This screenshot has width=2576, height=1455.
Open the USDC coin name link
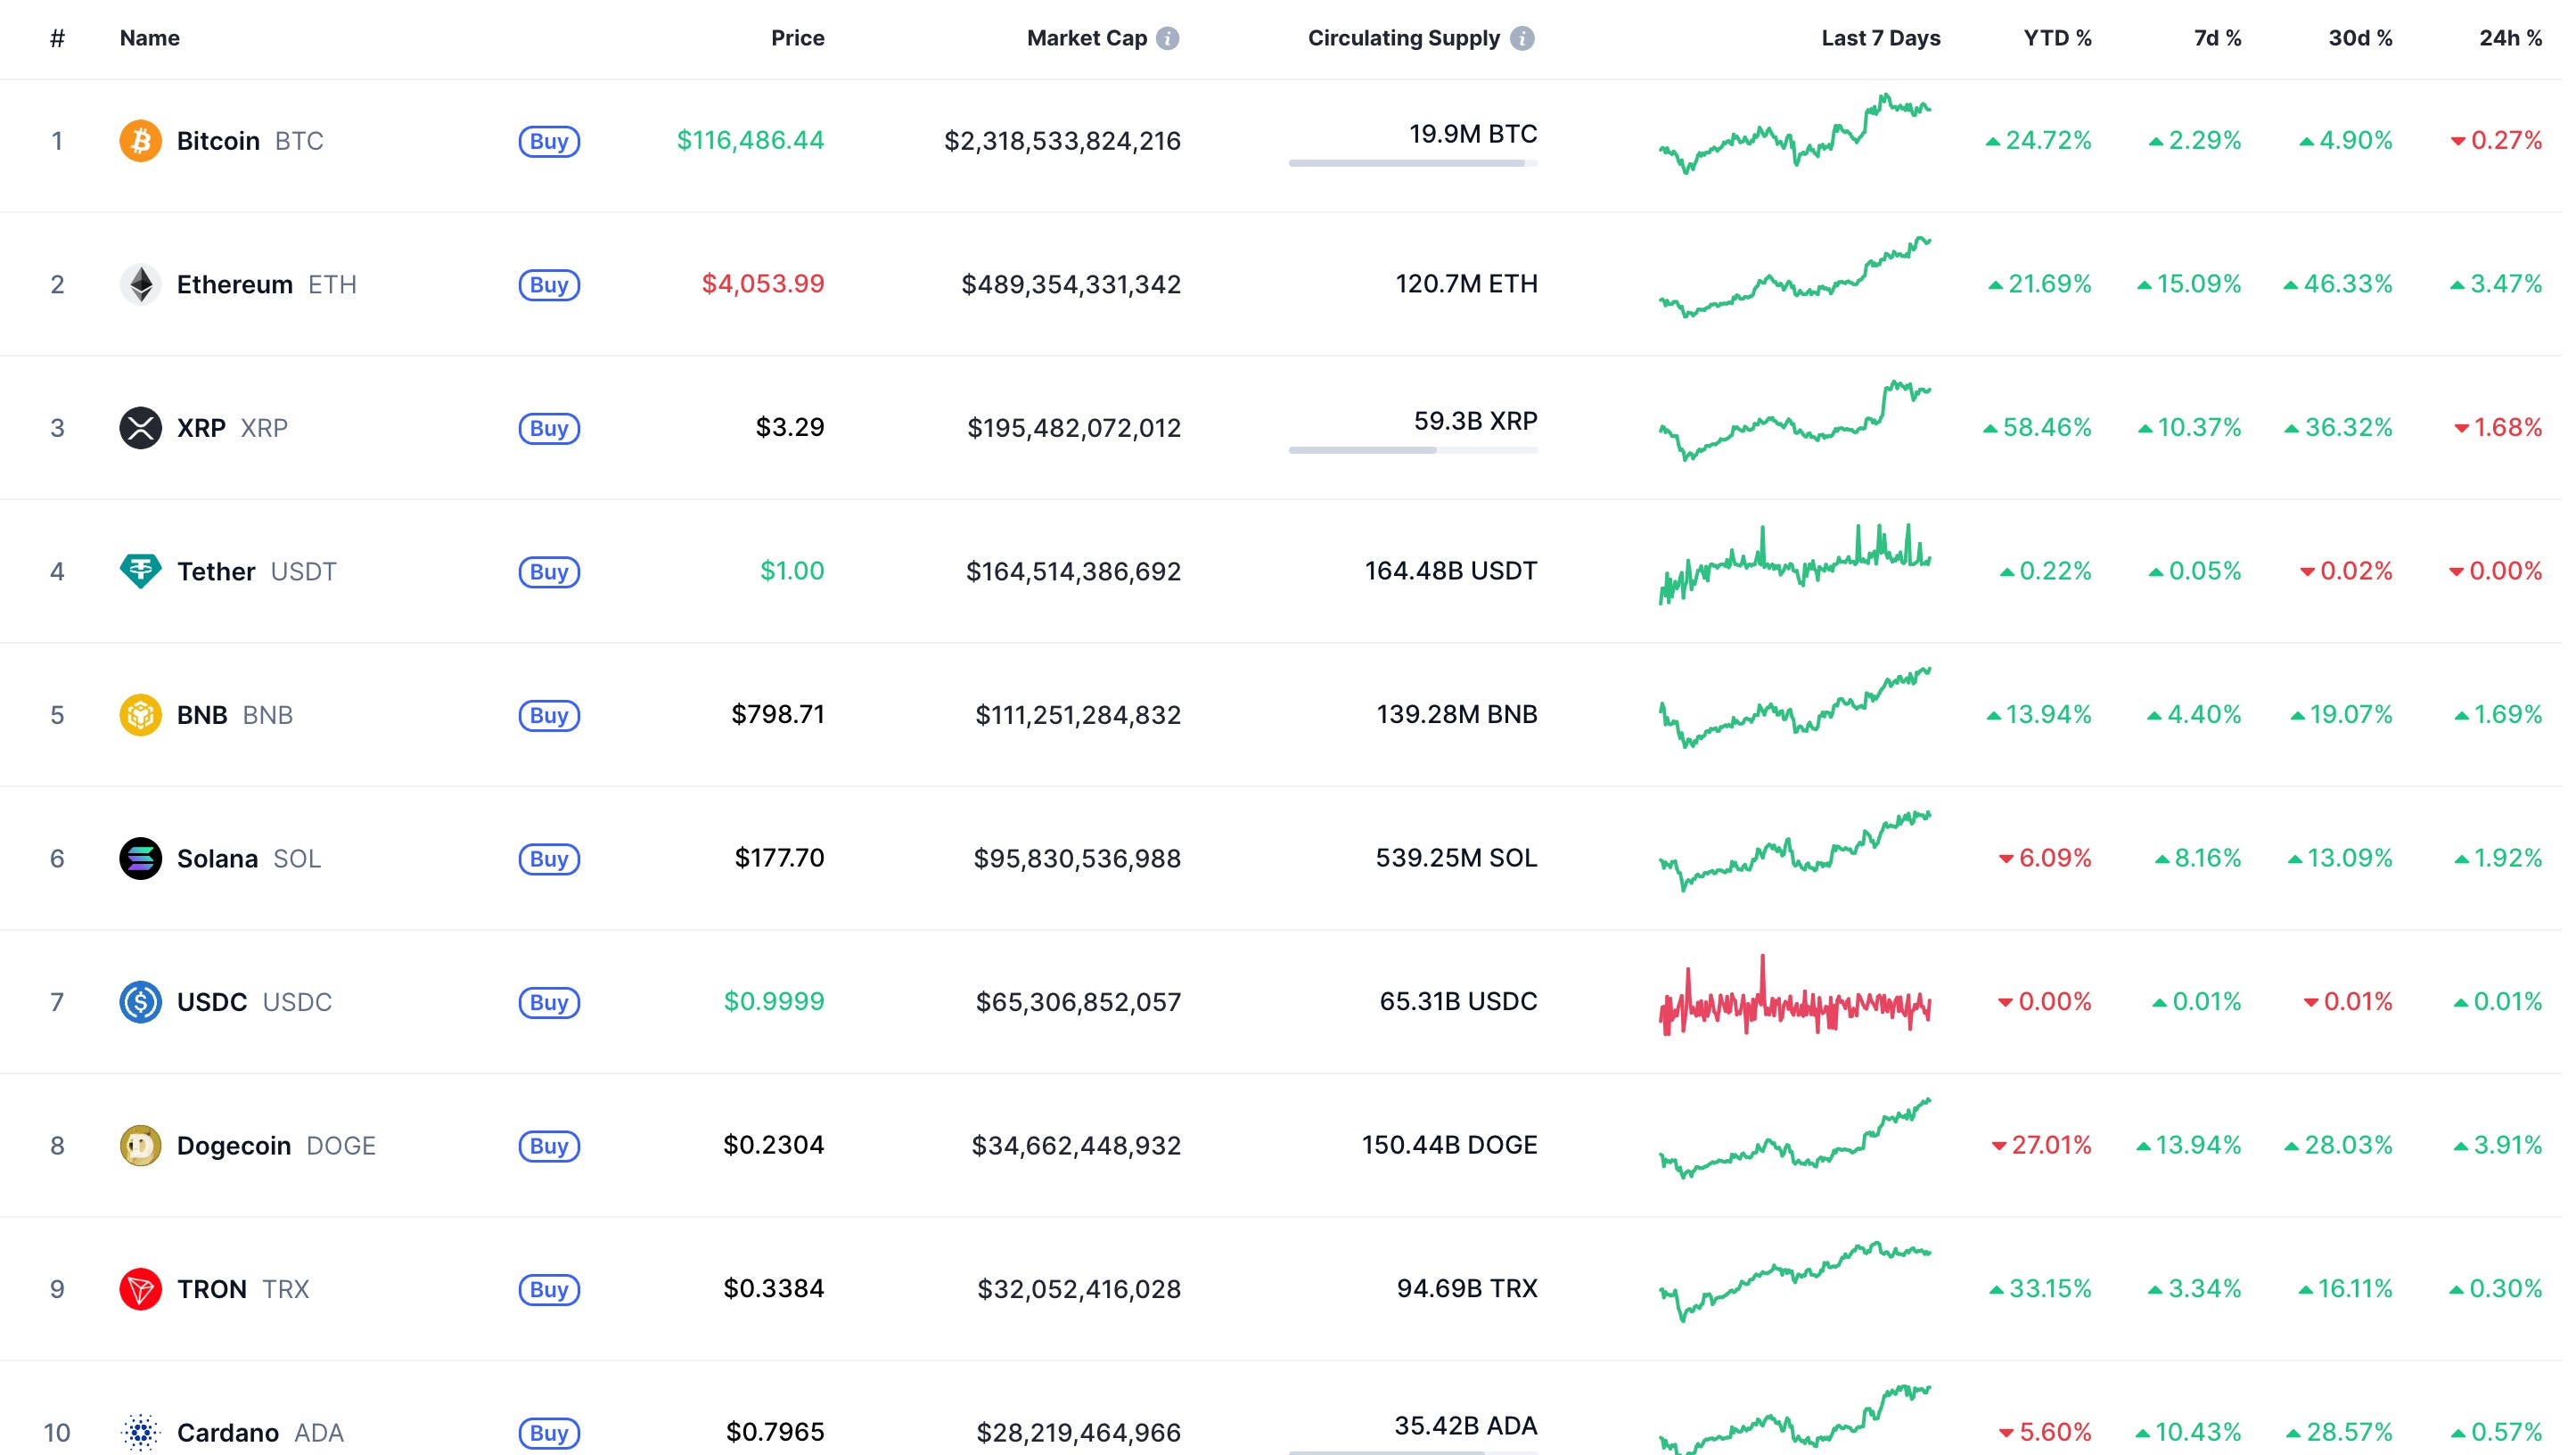click(x=212, y=1002)
